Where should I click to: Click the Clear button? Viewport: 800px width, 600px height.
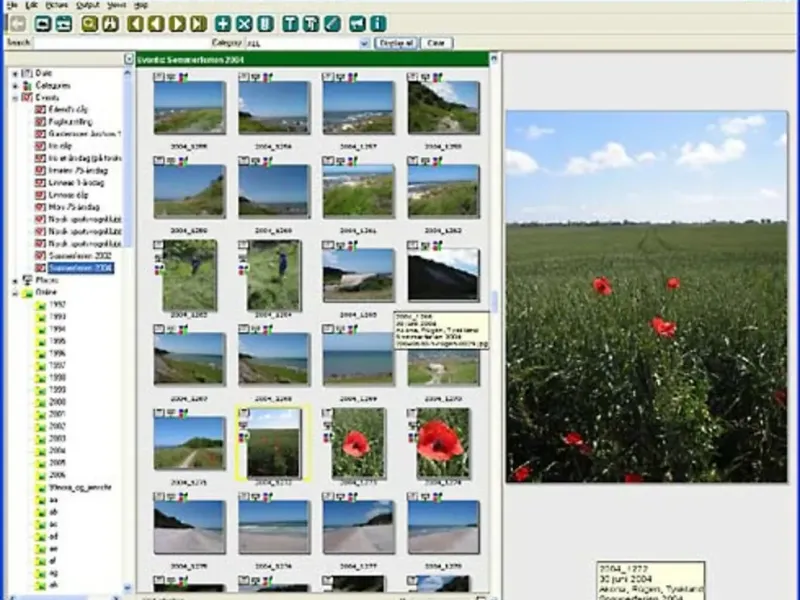tap(436, 43)
